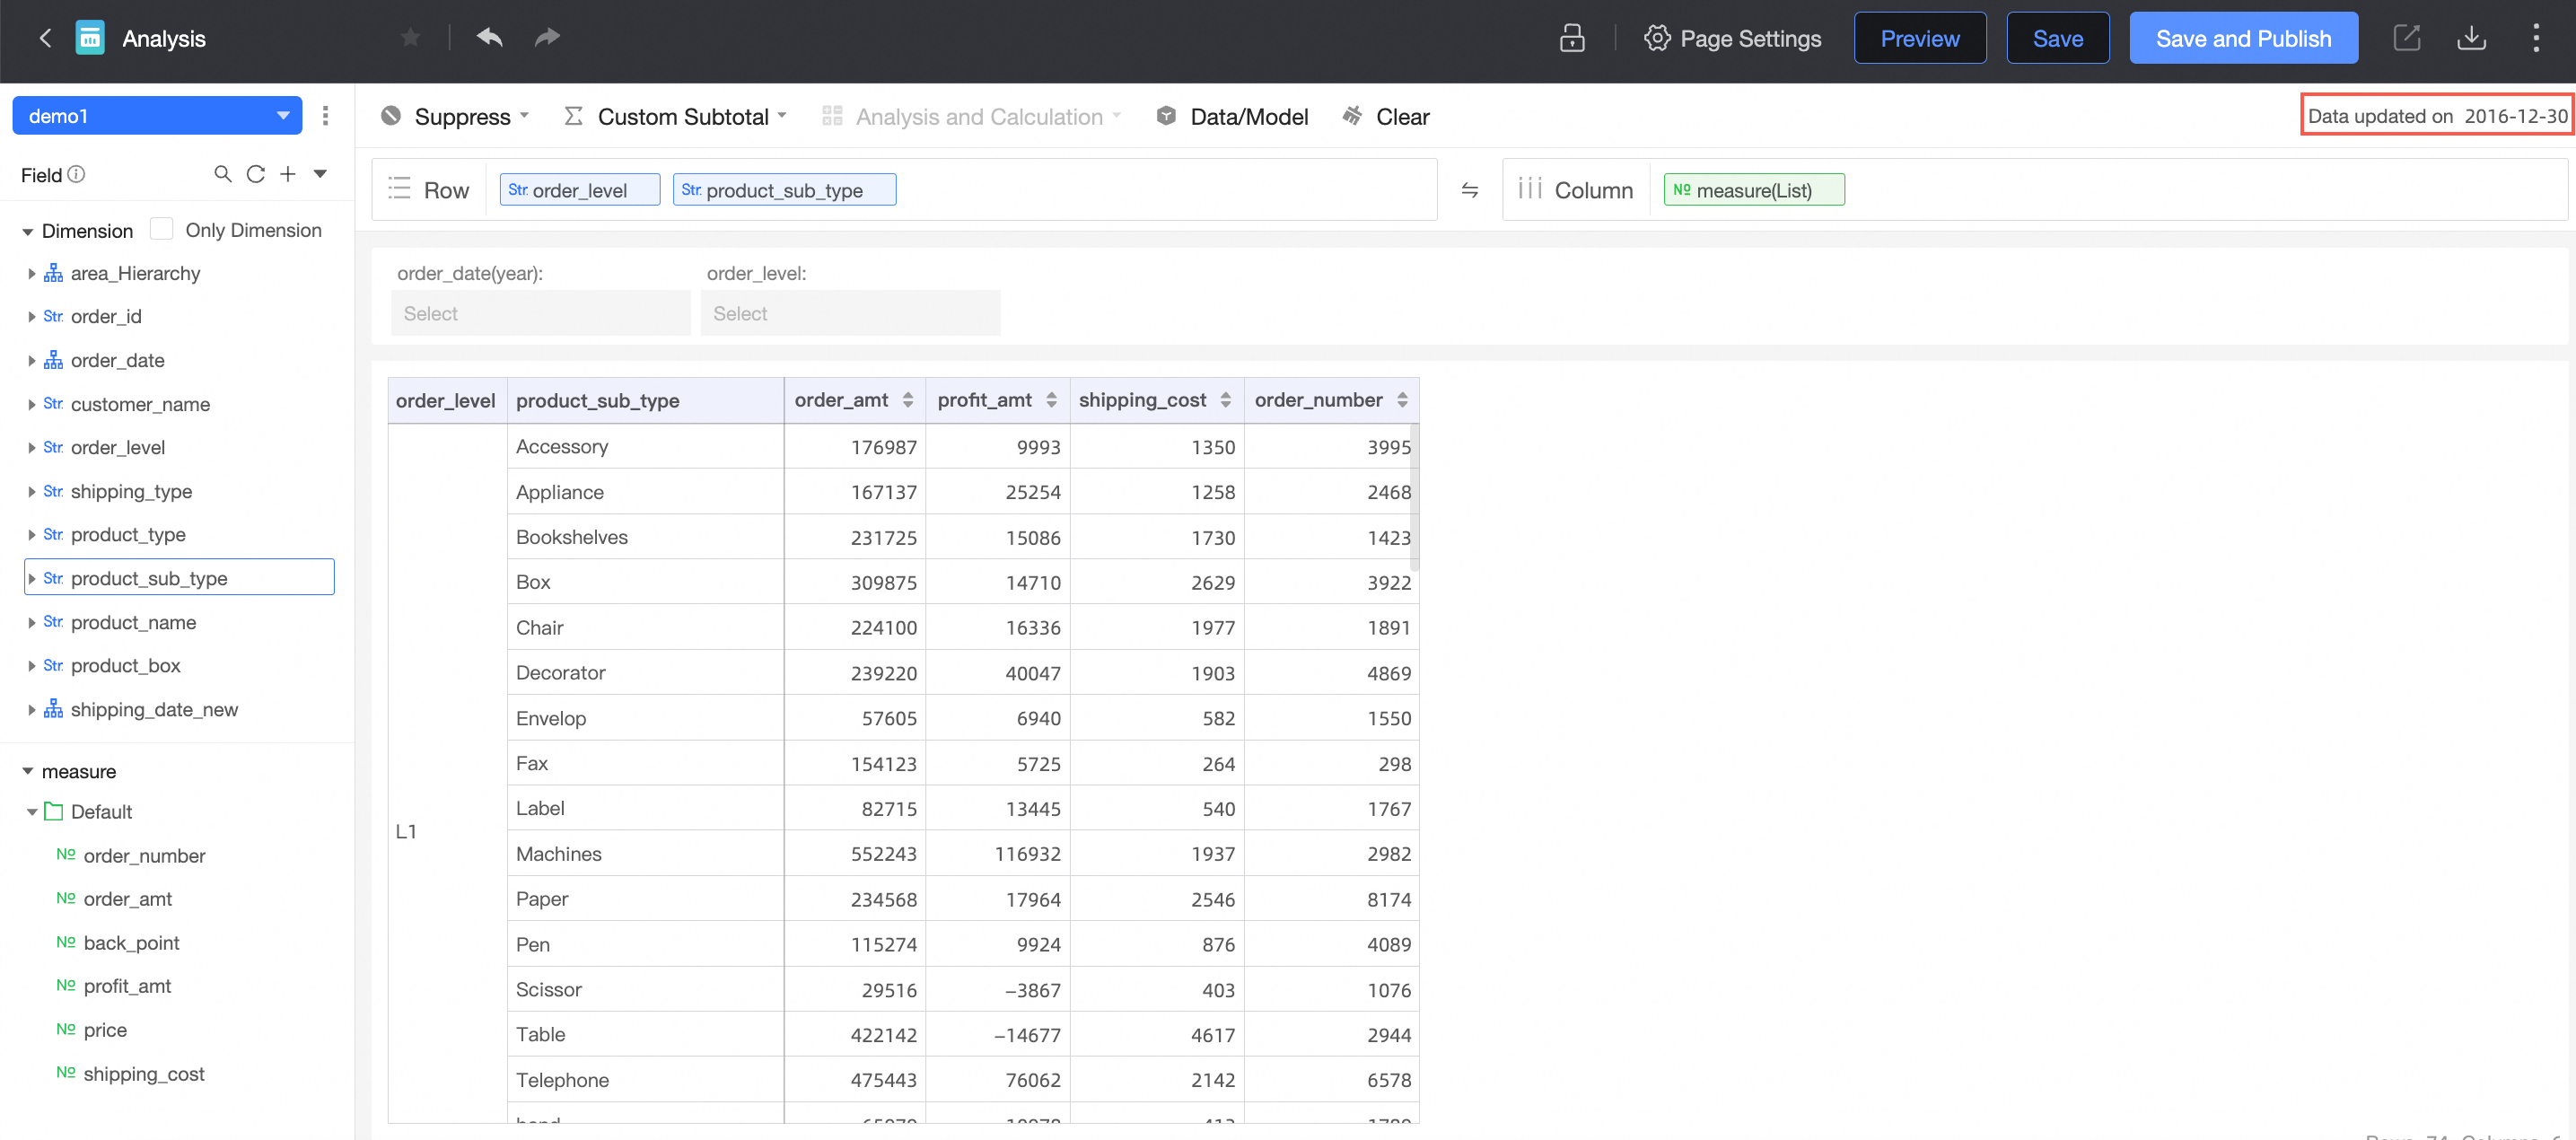
Task: Click the search fields magnifier icon
Action: pos(222,174)
